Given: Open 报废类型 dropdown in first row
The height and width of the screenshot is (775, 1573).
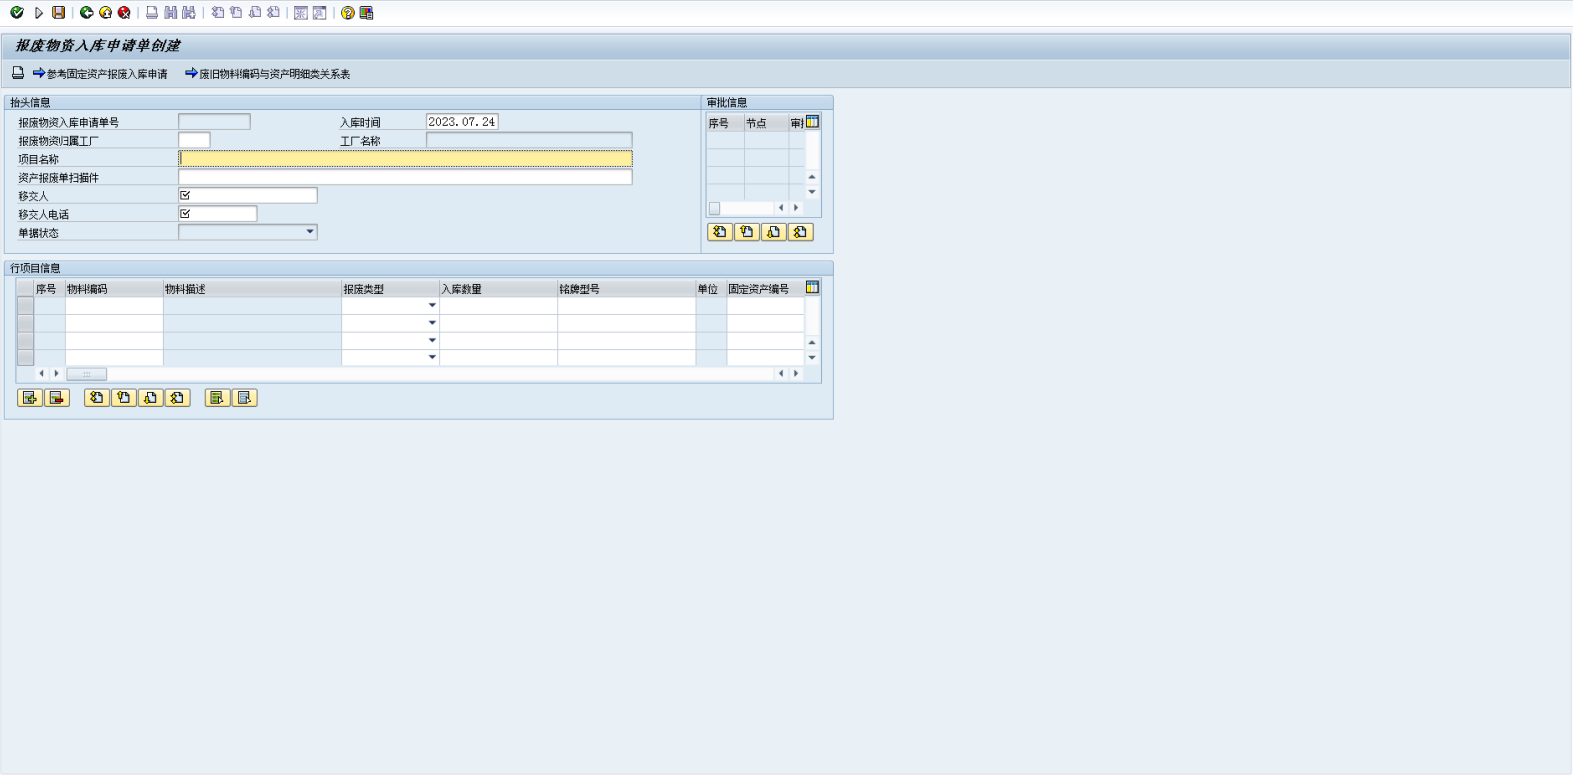Looking at the screenshot, I should click(432, 306).
